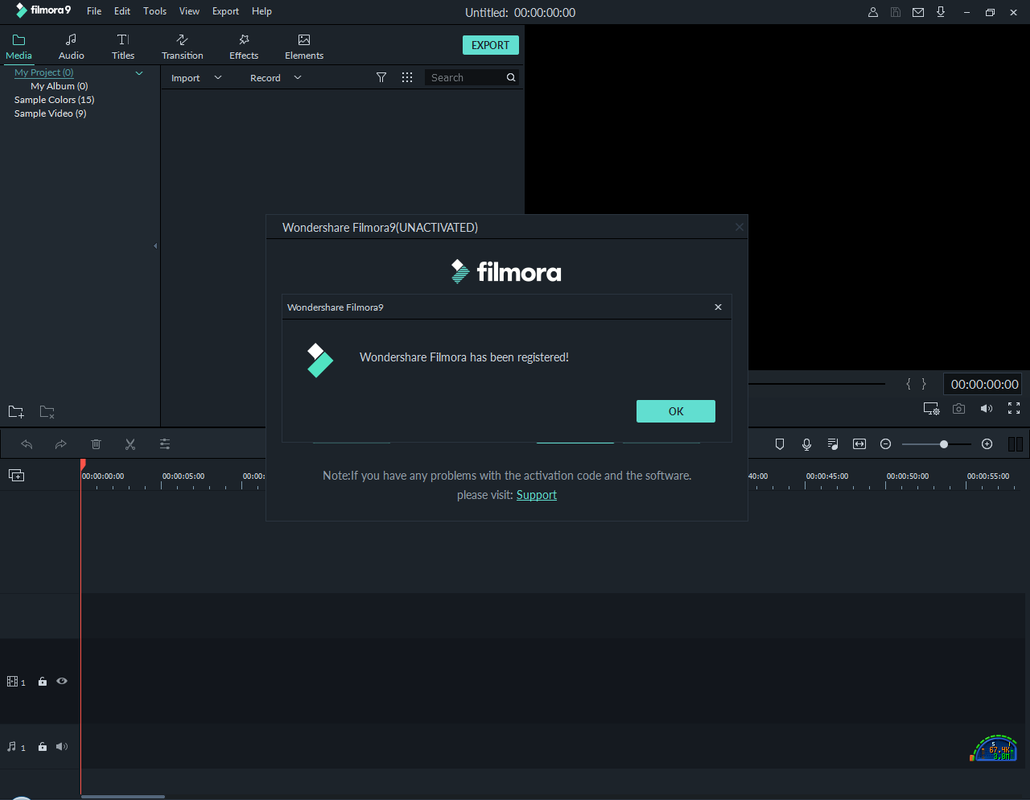Image resolution: width=1030 pixels, height=800 pixels.
Task: Click the mark in brace icon
Action: click(x=908, y=384)
